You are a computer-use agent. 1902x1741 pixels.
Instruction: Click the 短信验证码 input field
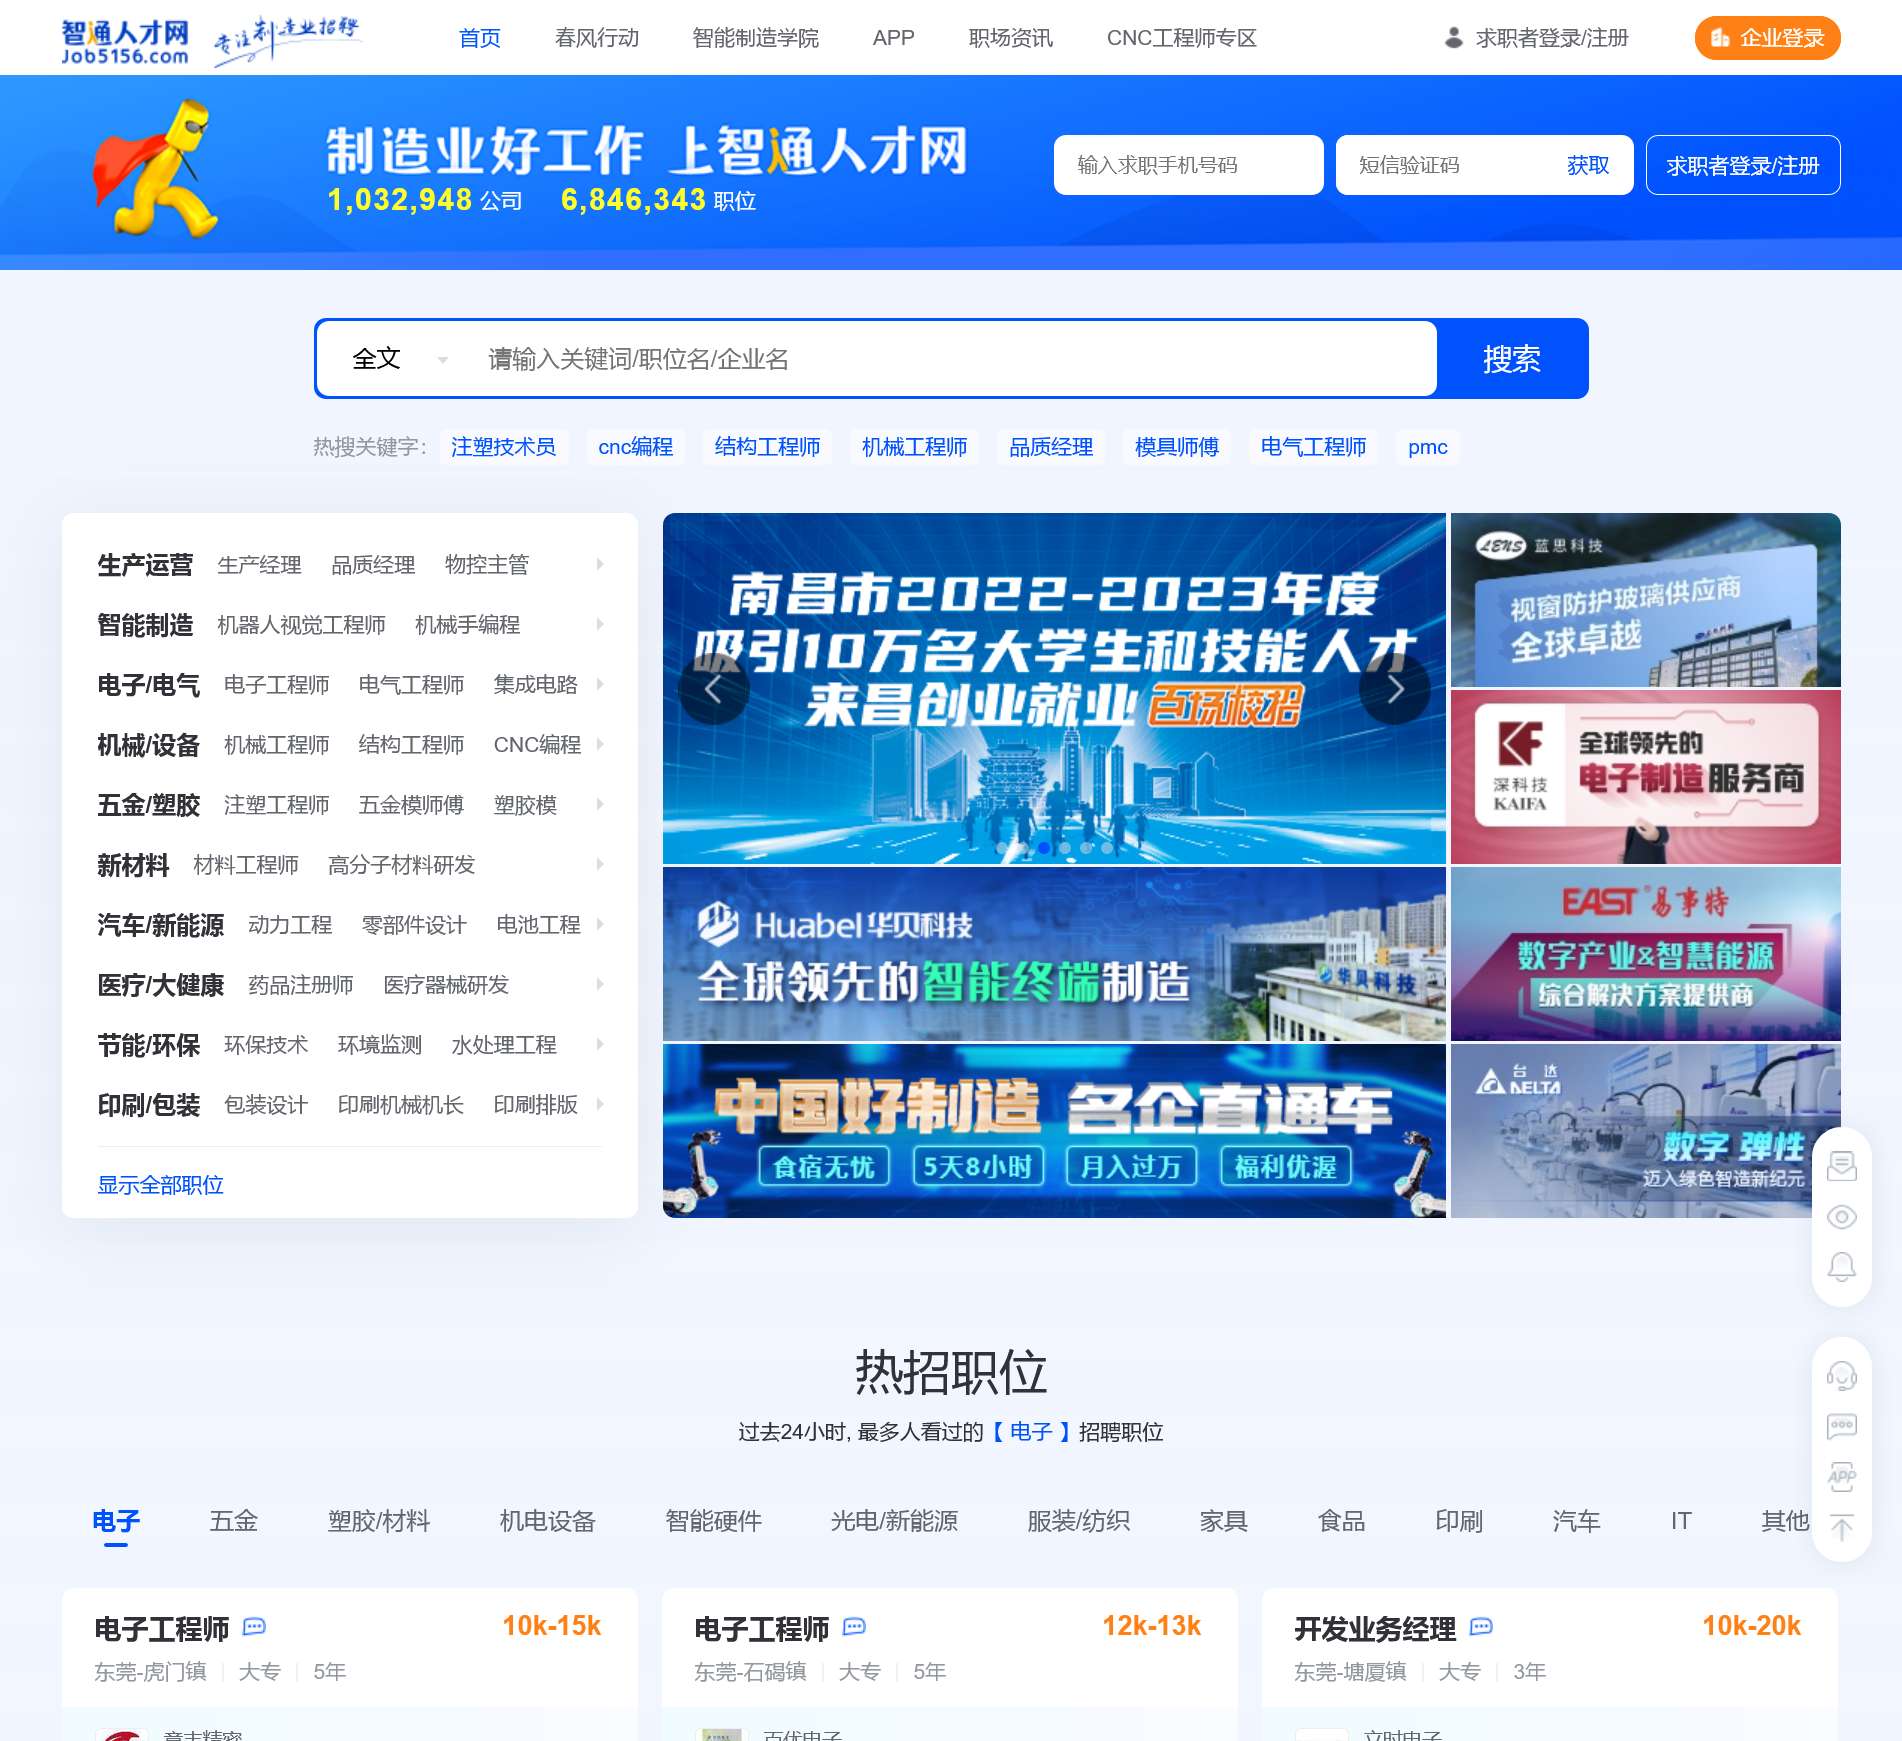1450,165
